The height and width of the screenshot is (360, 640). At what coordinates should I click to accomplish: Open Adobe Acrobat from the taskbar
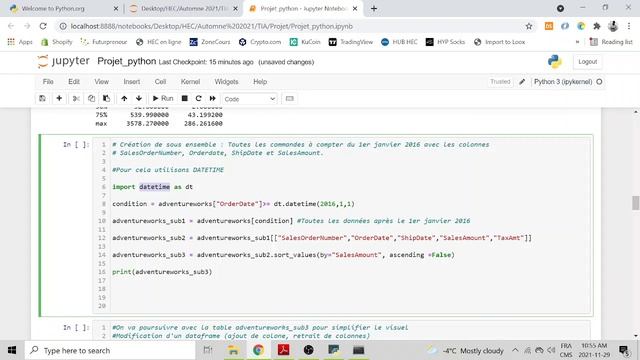[283, 350]
